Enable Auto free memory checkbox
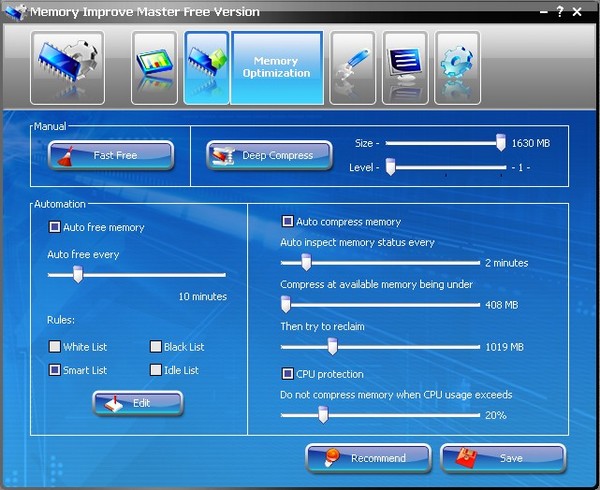600x490 pixels. pos(54,228)
